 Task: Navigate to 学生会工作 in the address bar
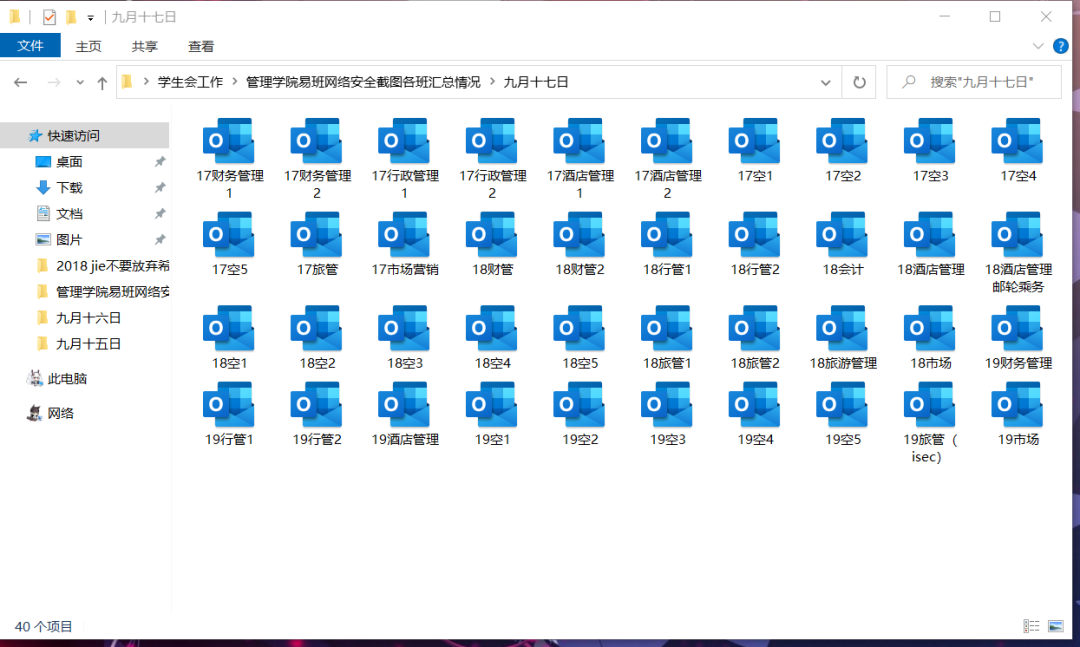tap(191, 82)
